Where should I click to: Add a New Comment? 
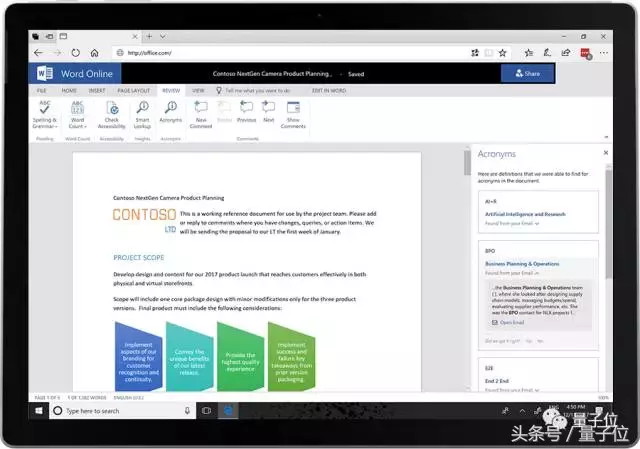[x=201, y=115]
